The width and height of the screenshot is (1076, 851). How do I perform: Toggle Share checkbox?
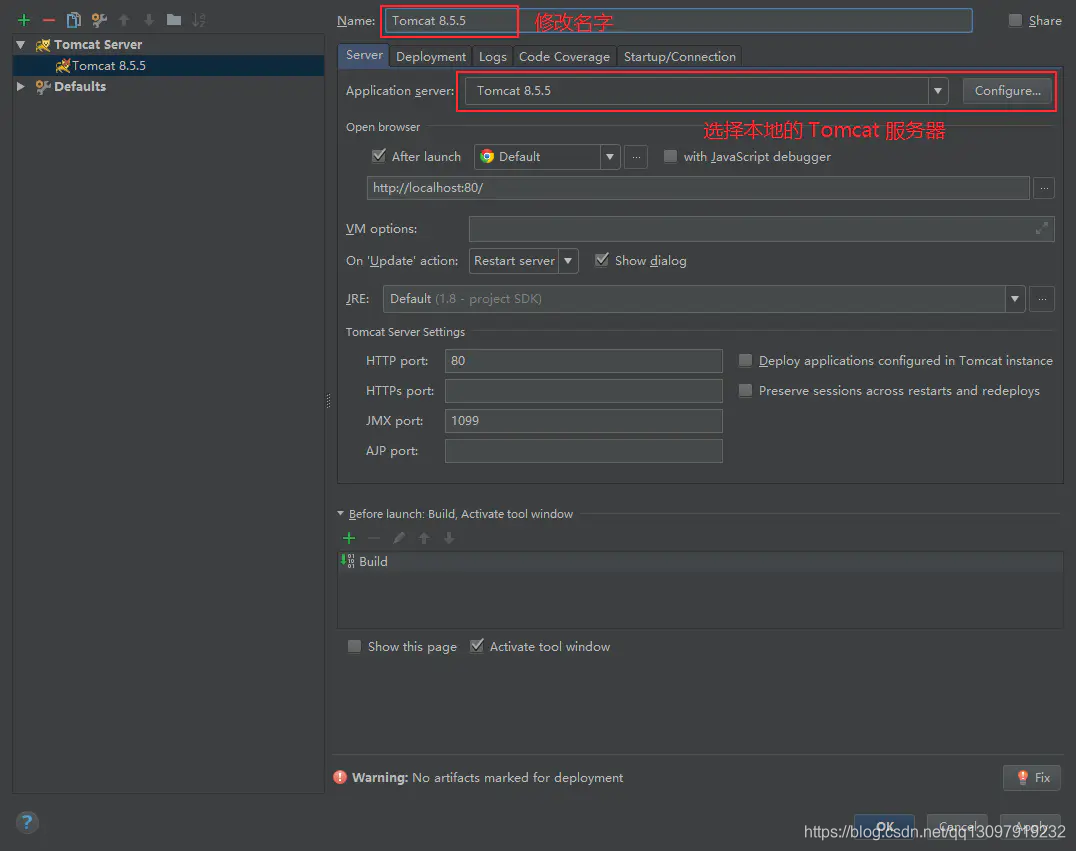(x=1016, y=20)
